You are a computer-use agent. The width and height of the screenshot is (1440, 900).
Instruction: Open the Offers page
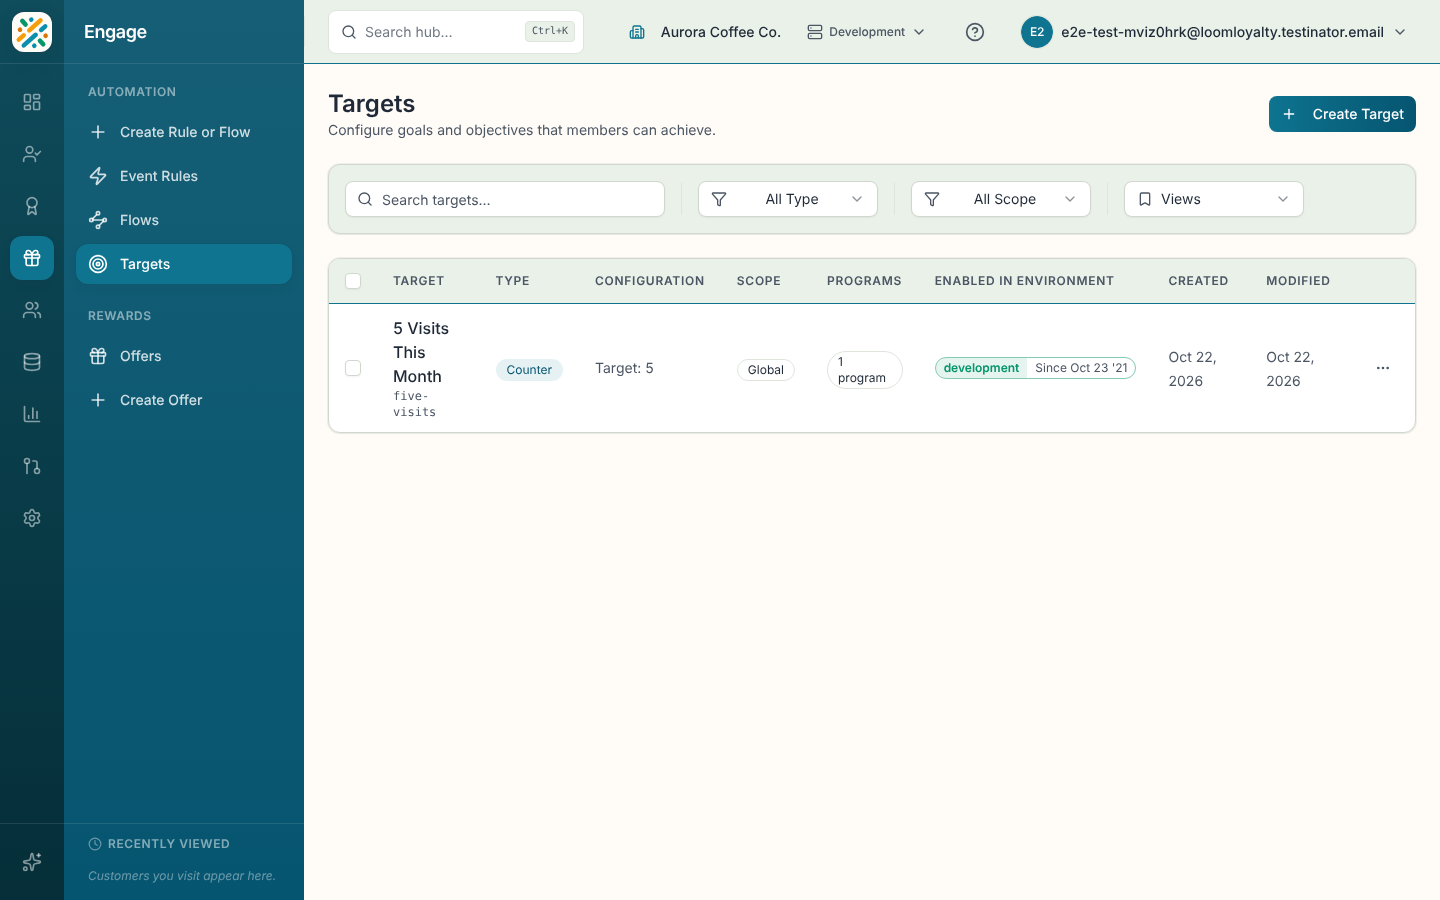coord(184,356)
